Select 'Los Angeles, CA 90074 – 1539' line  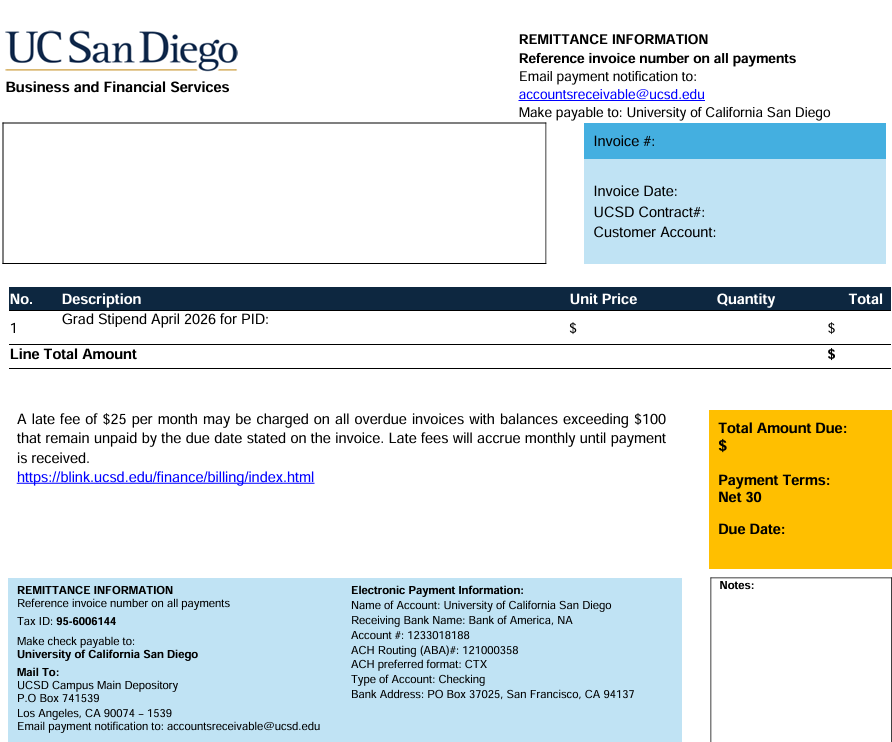tap(94, 713)
